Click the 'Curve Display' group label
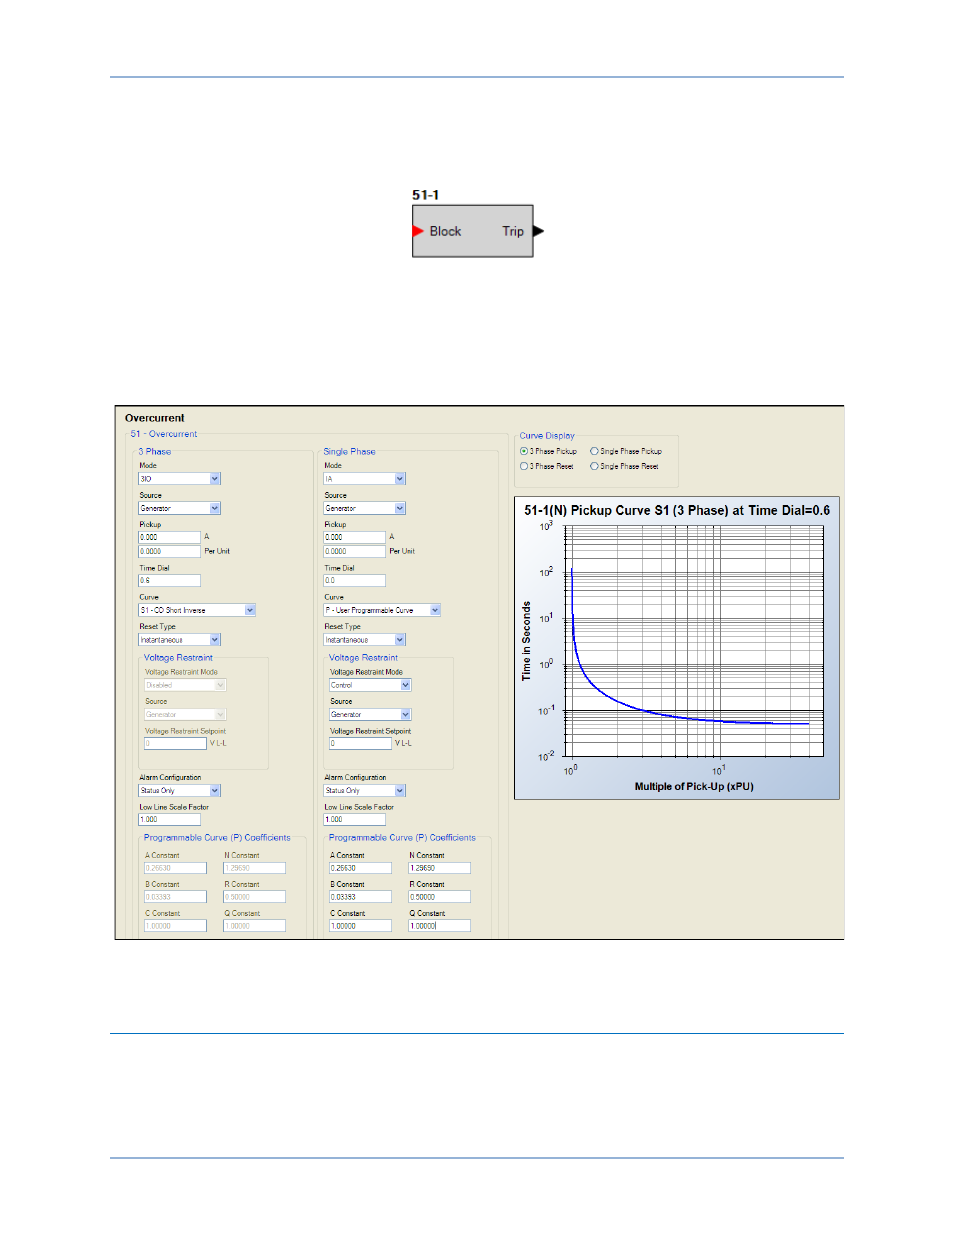 pyautogui.click(x=547, y=436)
